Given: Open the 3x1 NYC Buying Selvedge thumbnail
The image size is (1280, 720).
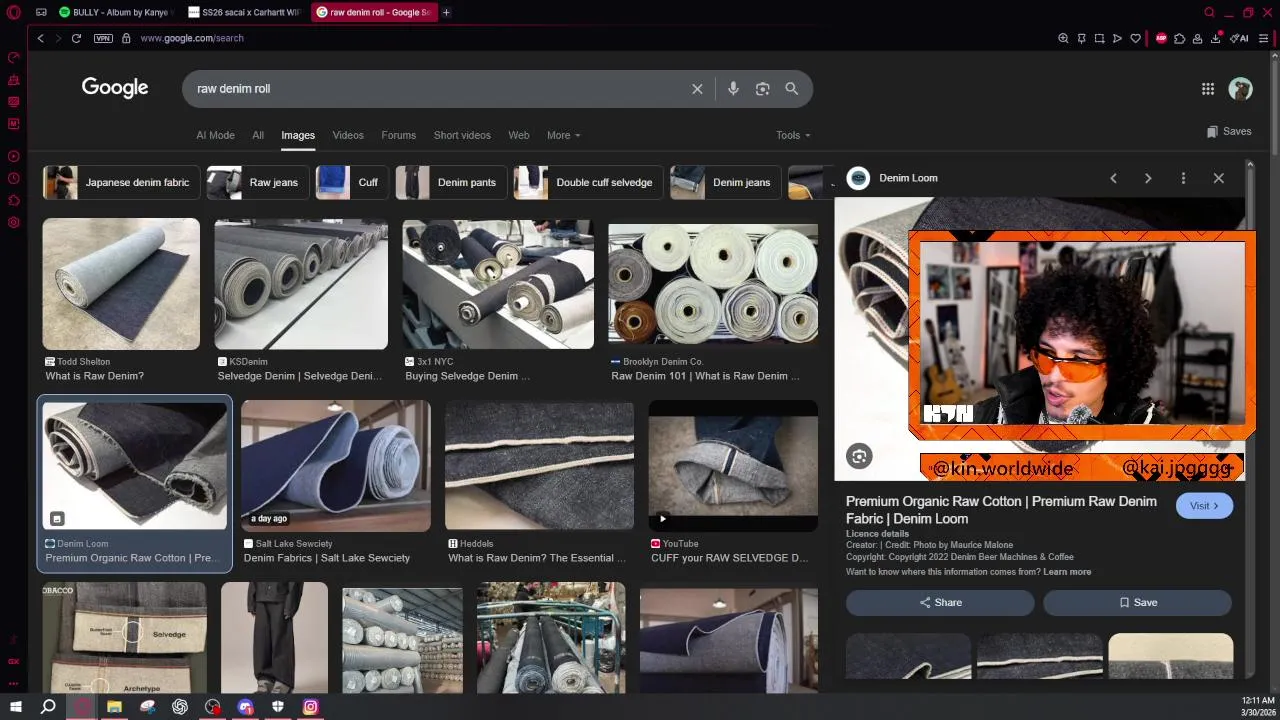Looking at the screenshot, I should (498, 284).
